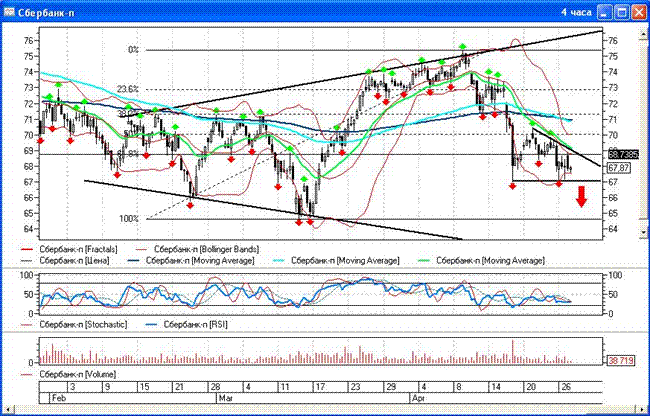Click the 23.6% Fibonacci level label
This screenshot has height=416, width=650.
pos(128,89)
